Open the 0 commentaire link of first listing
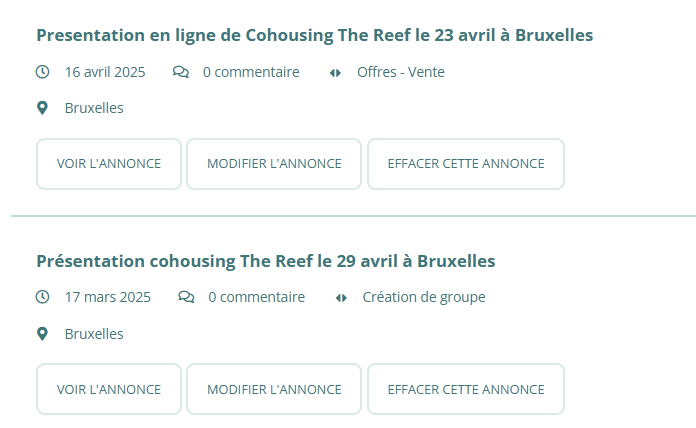Viewport: 696px width, 428px height. pos(251,72)
